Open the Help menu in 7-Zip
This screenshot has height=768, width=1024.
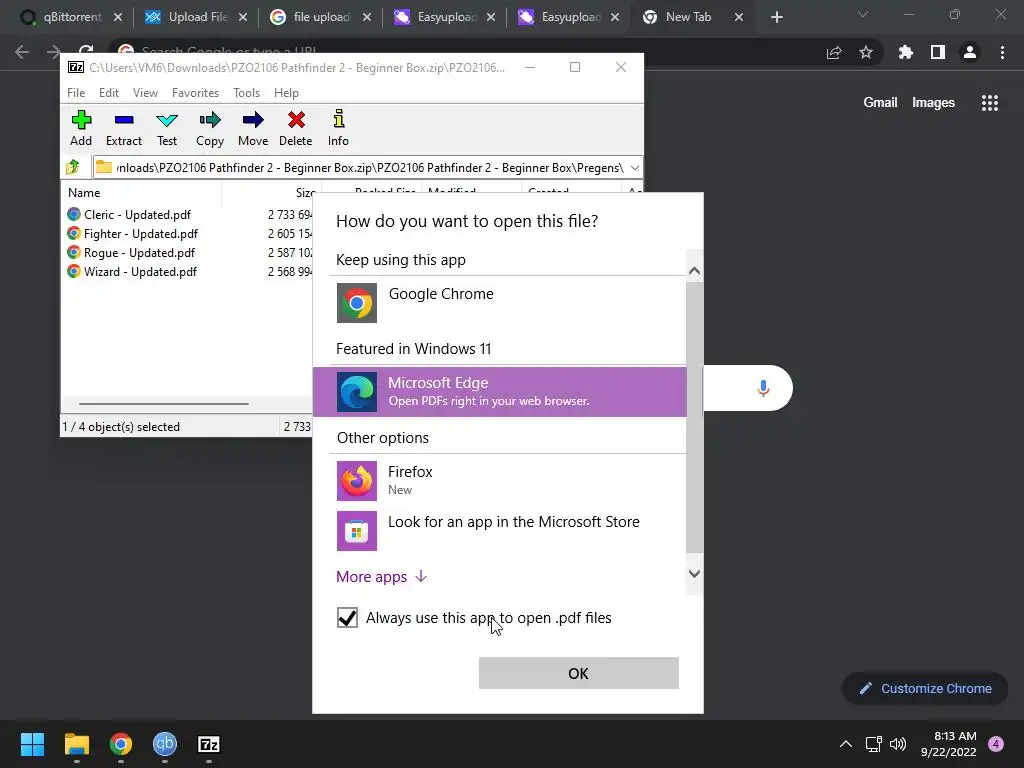click(286, 93)
